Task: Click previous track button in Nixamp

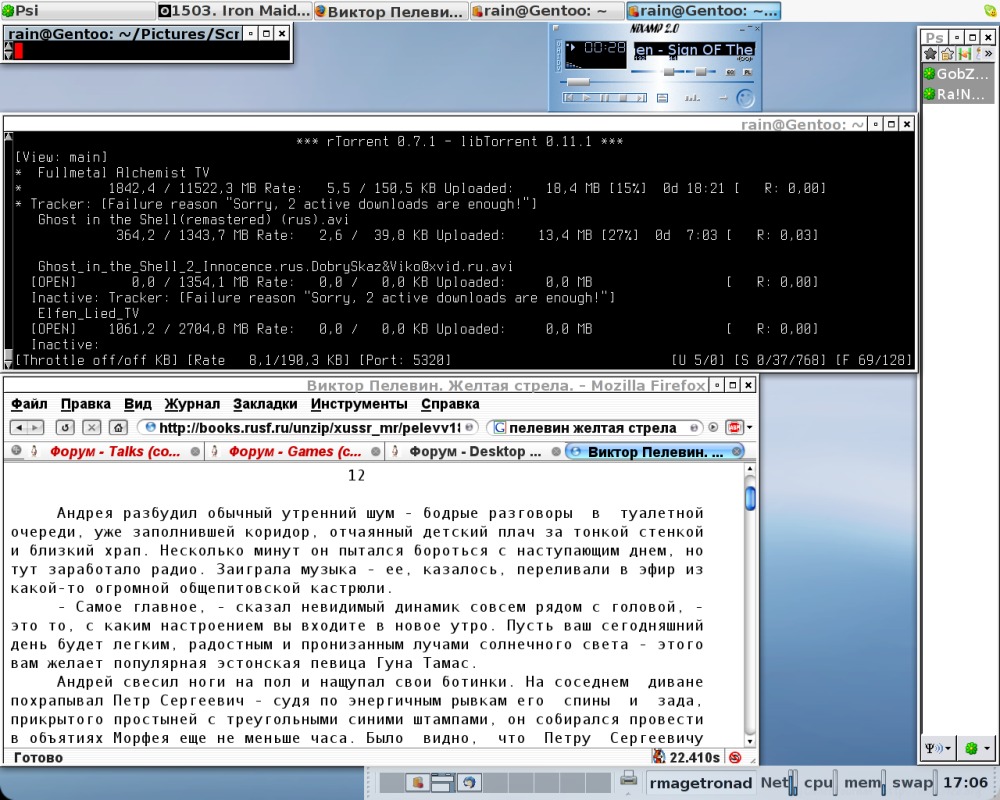Action: point(569,98)
